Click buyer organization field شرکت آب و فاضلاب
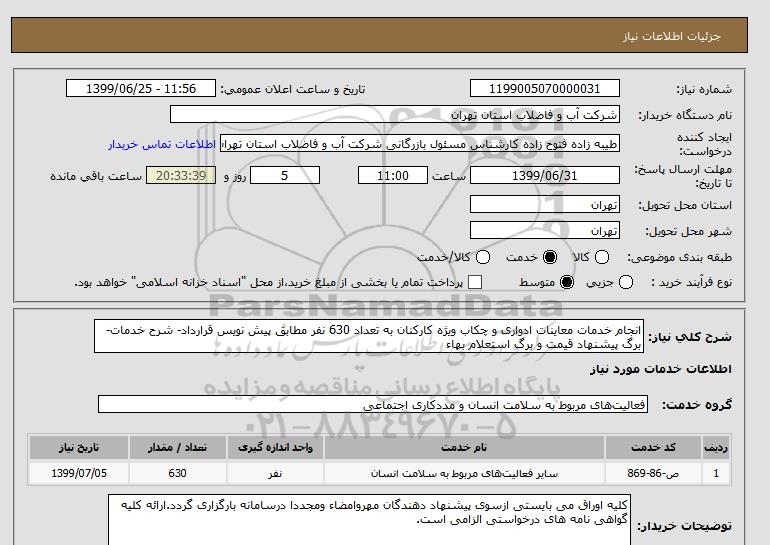 click(x=395, y=115)
